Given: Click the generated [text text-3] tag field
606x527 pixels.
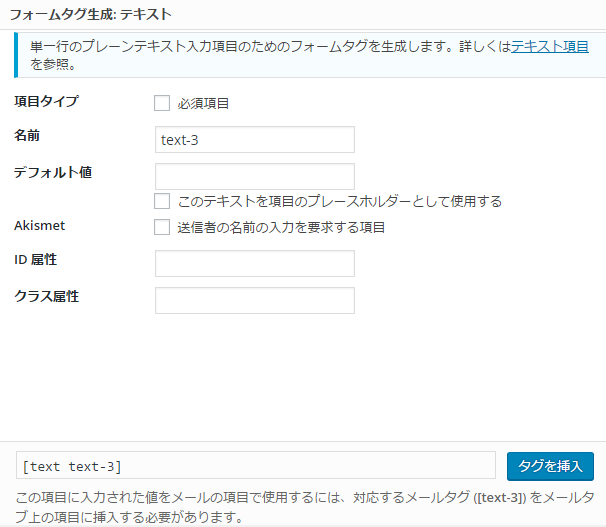Looking at the screenshot, I should (255, 466).
